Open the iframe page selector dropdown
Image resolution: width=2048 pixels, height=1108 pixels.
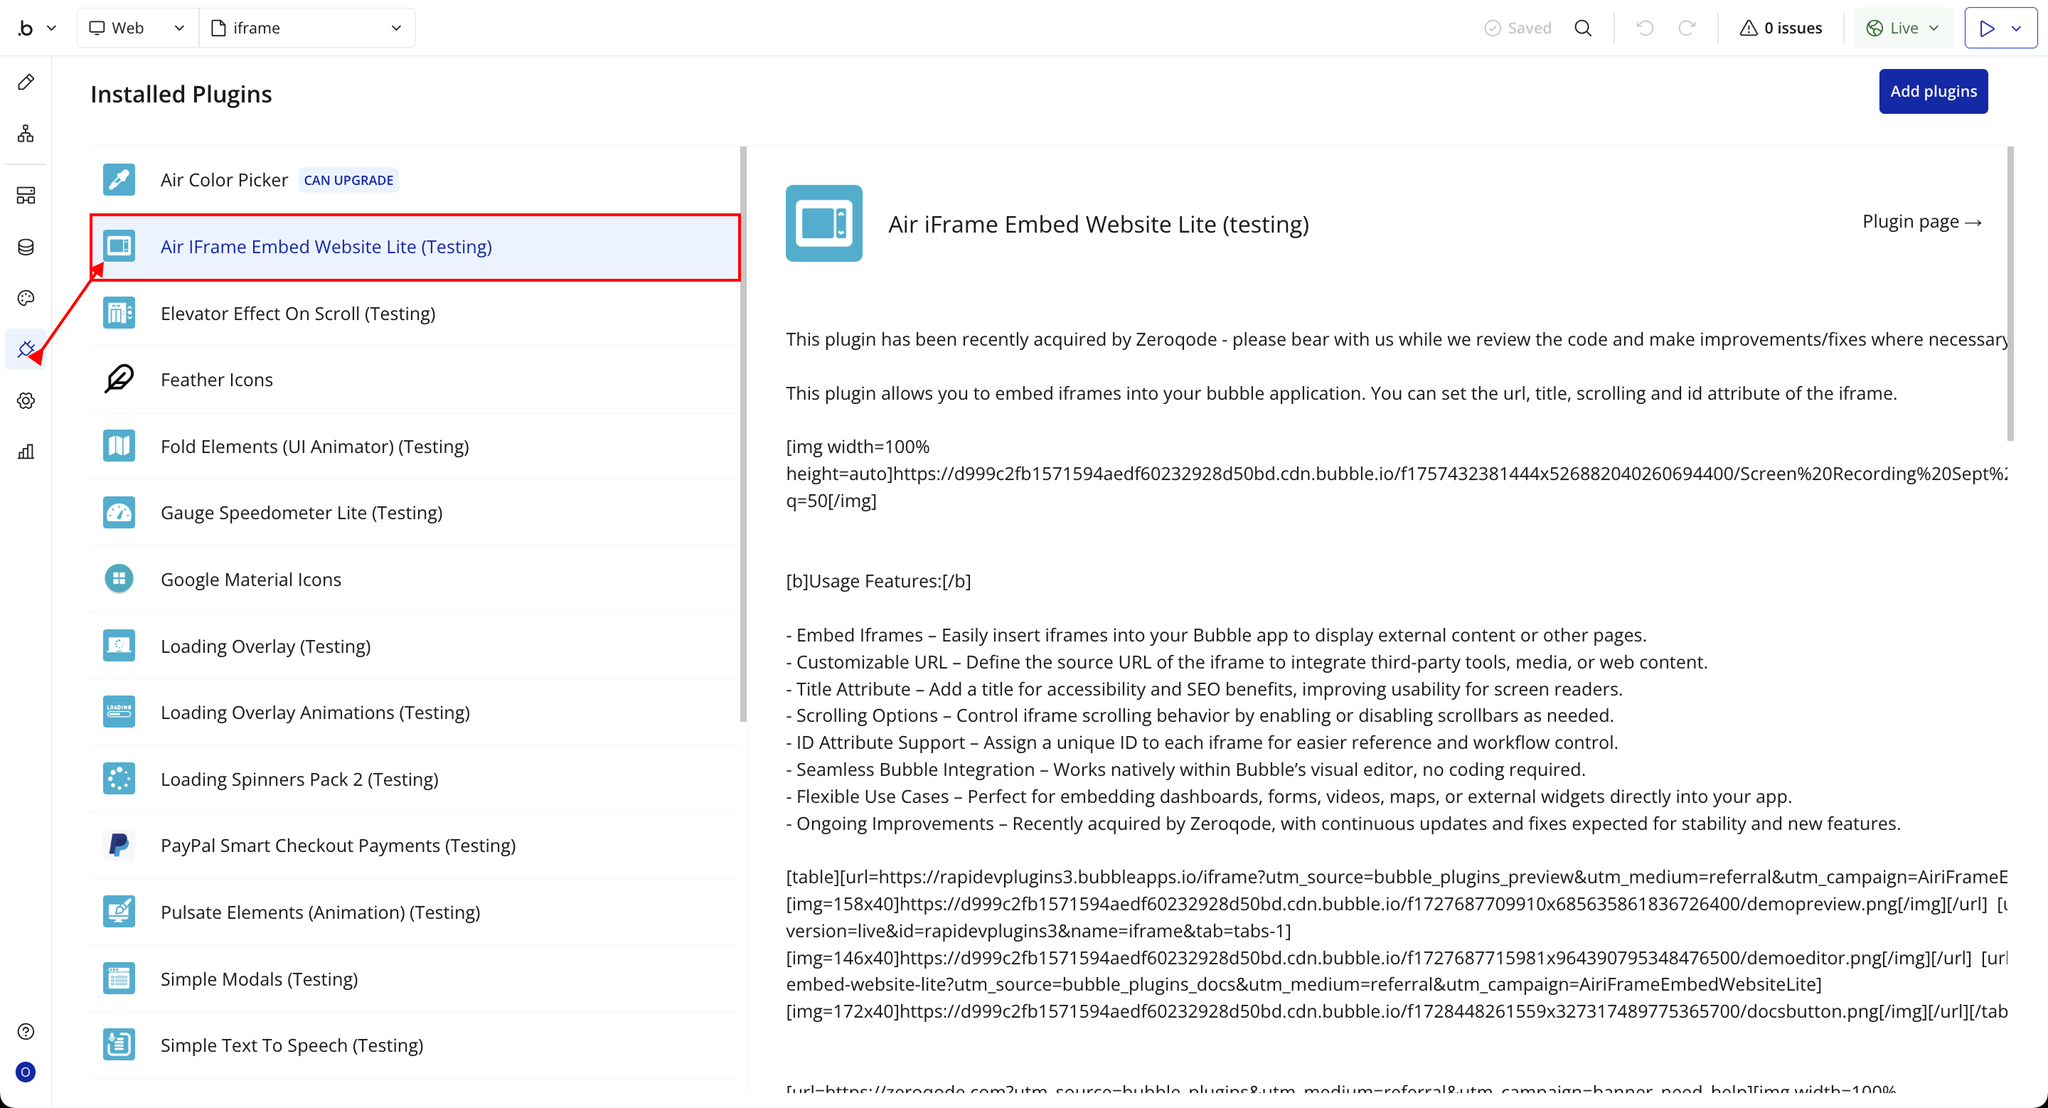tap(307, 28)
